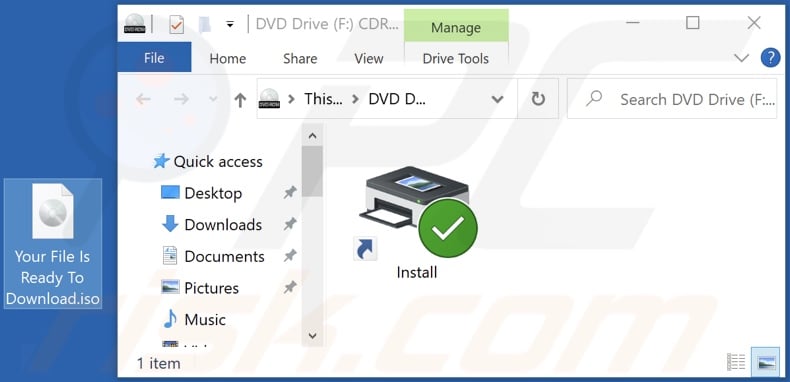Click the Refresh button beside address bar
The height and width of the screenshot is (382, 790).
coord(538,99)
